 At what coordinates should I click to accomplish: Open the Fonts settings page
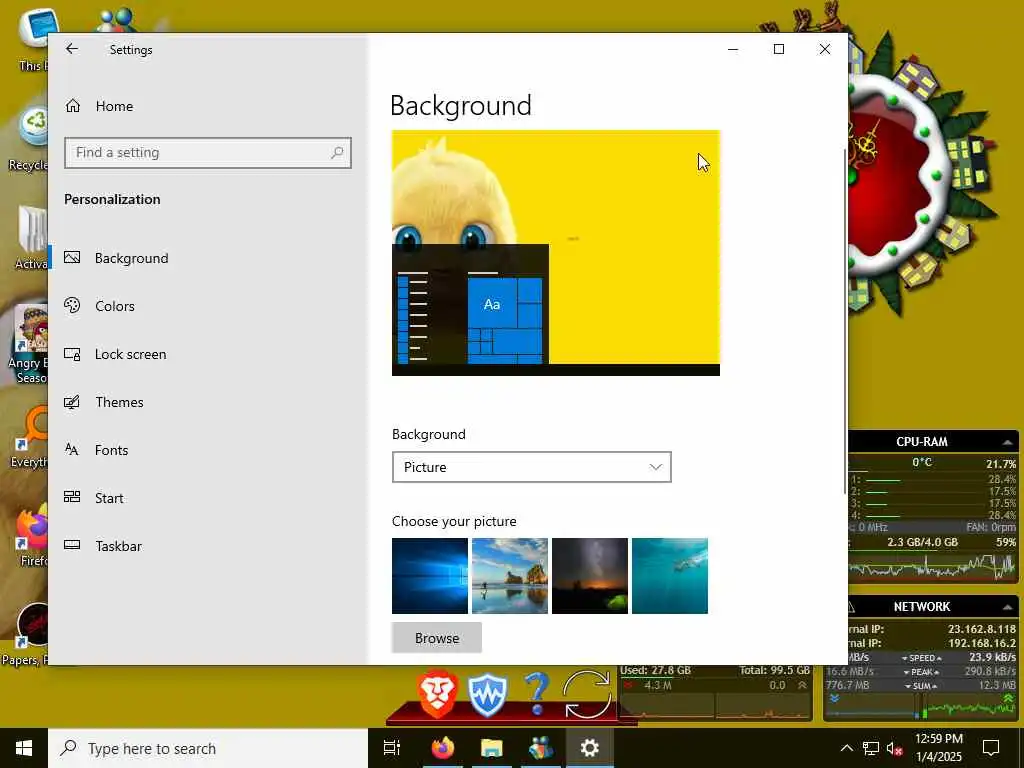click(x=96, y=450)
